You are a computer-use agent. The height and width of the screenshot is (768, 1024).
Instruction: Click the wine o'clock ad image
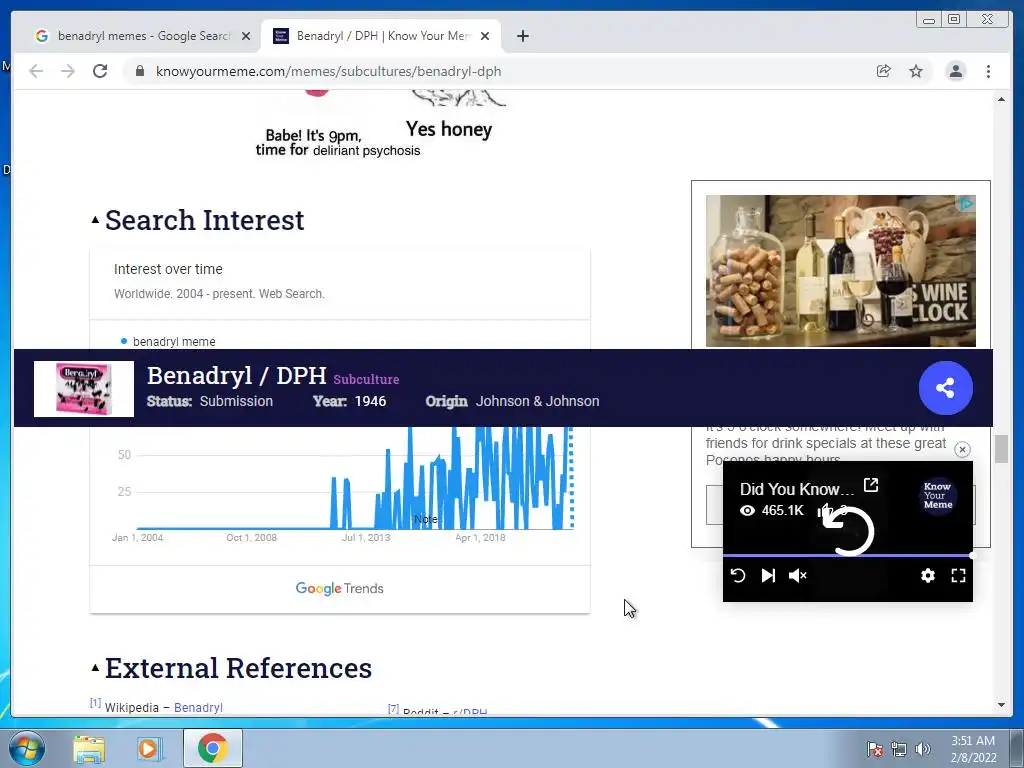(840, 270)
